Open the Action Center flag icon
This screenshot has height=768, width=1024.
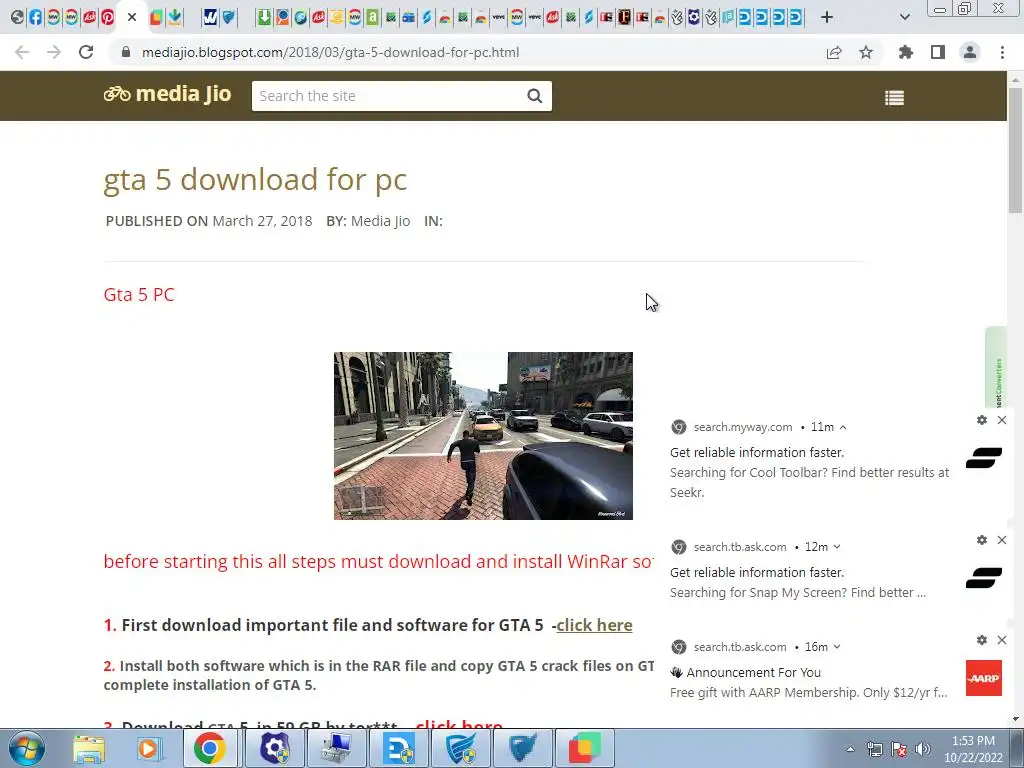click(x=899, y=749)
